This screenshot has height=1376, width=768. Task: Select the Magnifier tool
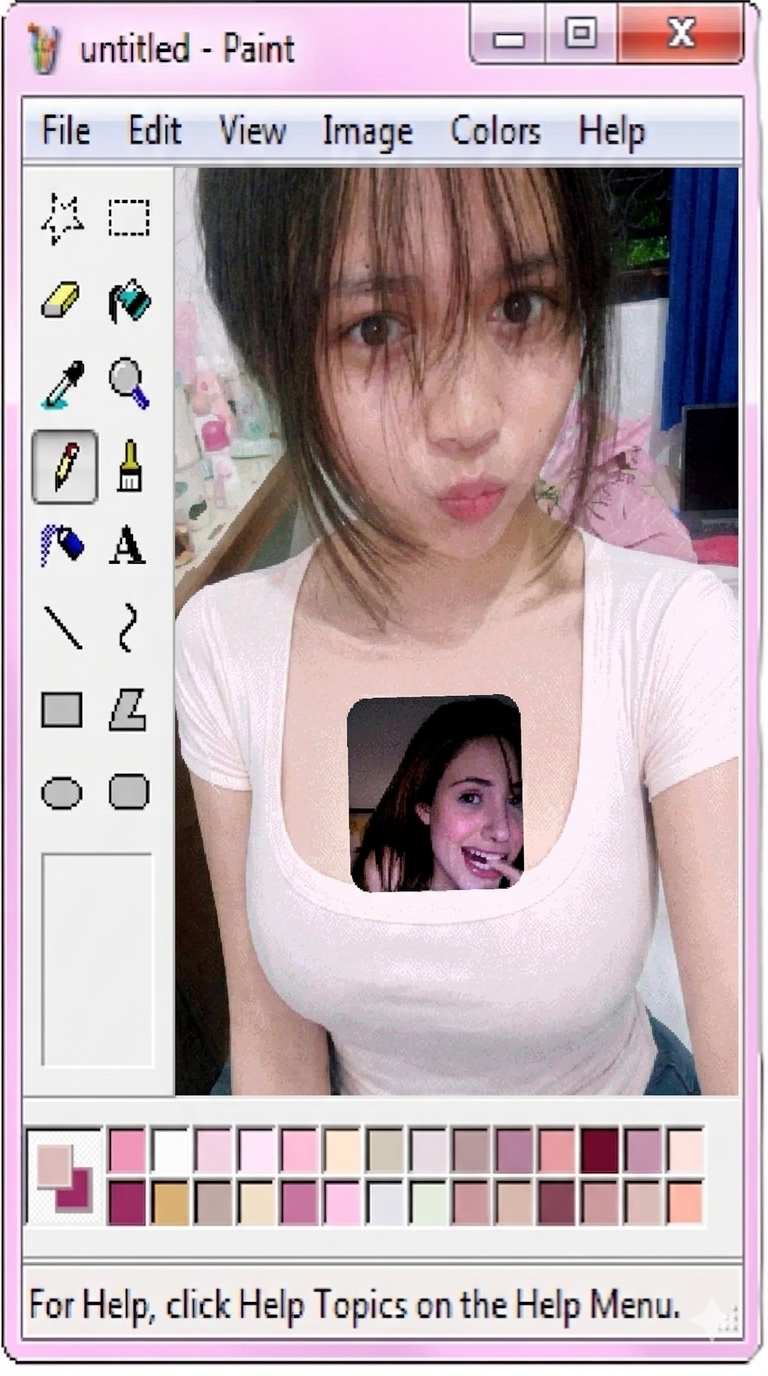point(129,383)
